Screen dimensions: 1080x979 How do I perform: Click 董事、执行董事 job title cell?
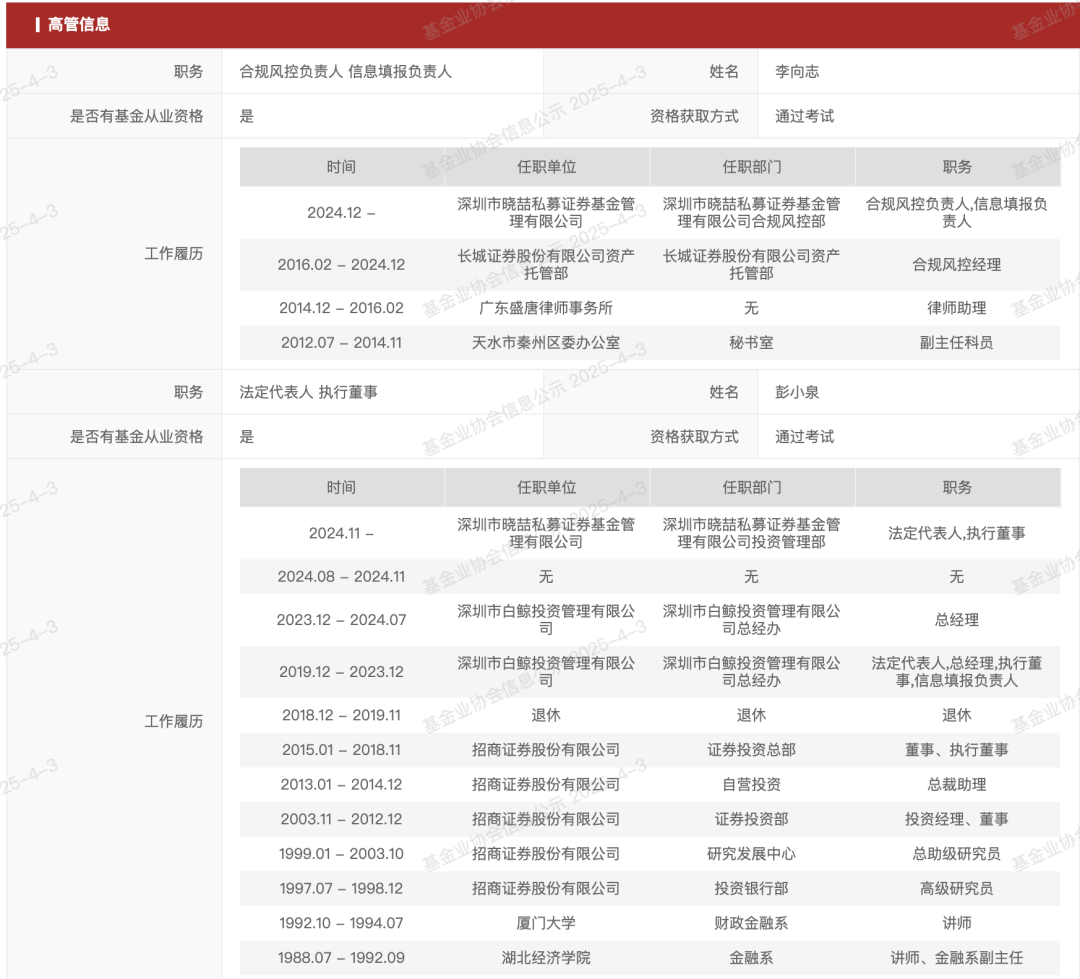pos(957,750)
